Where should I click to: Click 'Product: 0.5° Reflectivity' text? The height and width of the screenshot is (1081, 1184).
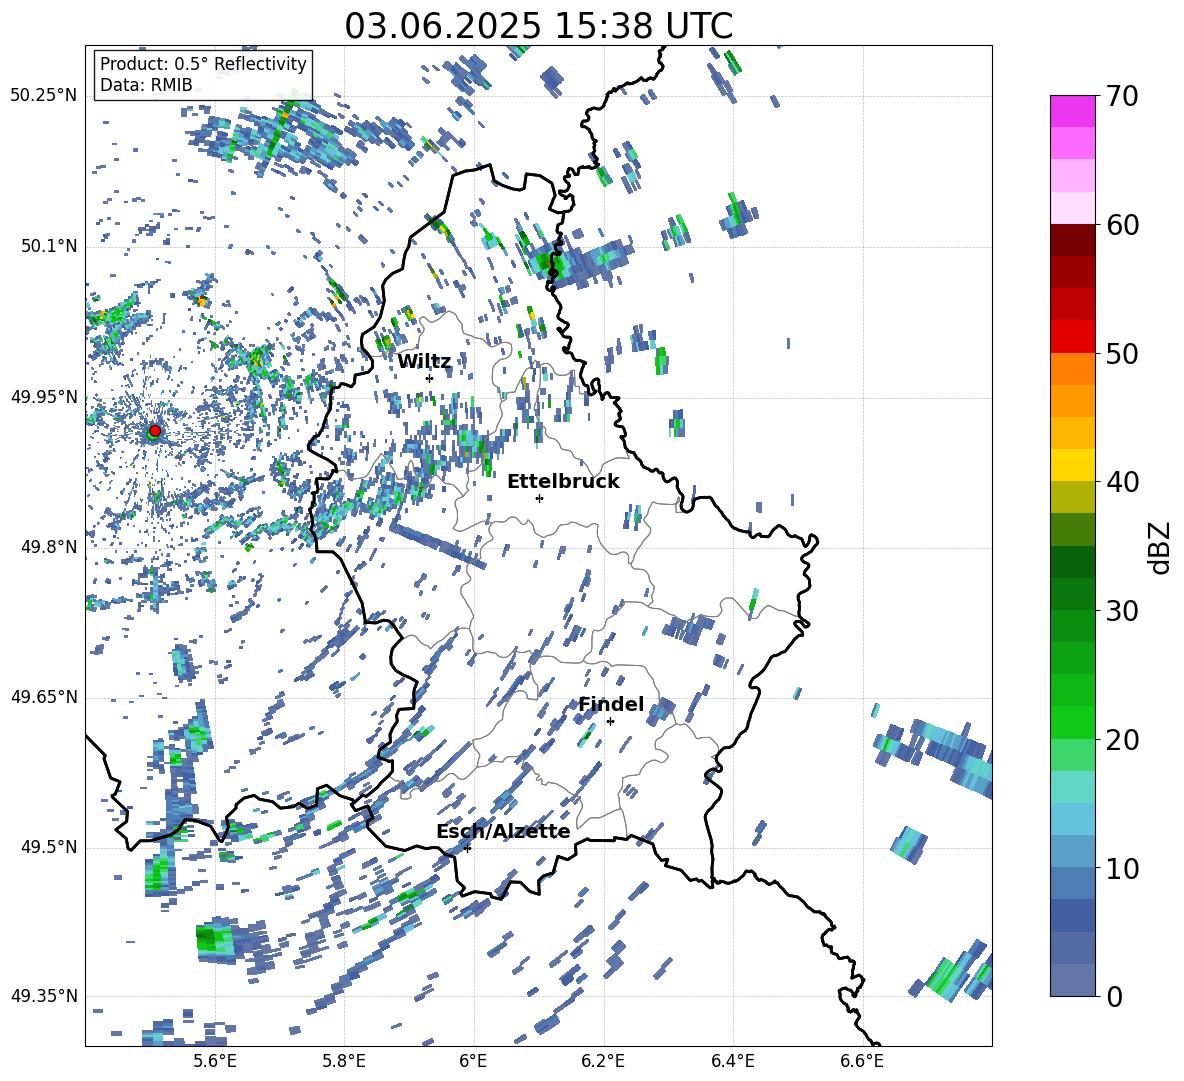pyautogui.click(x=203, y=63)
